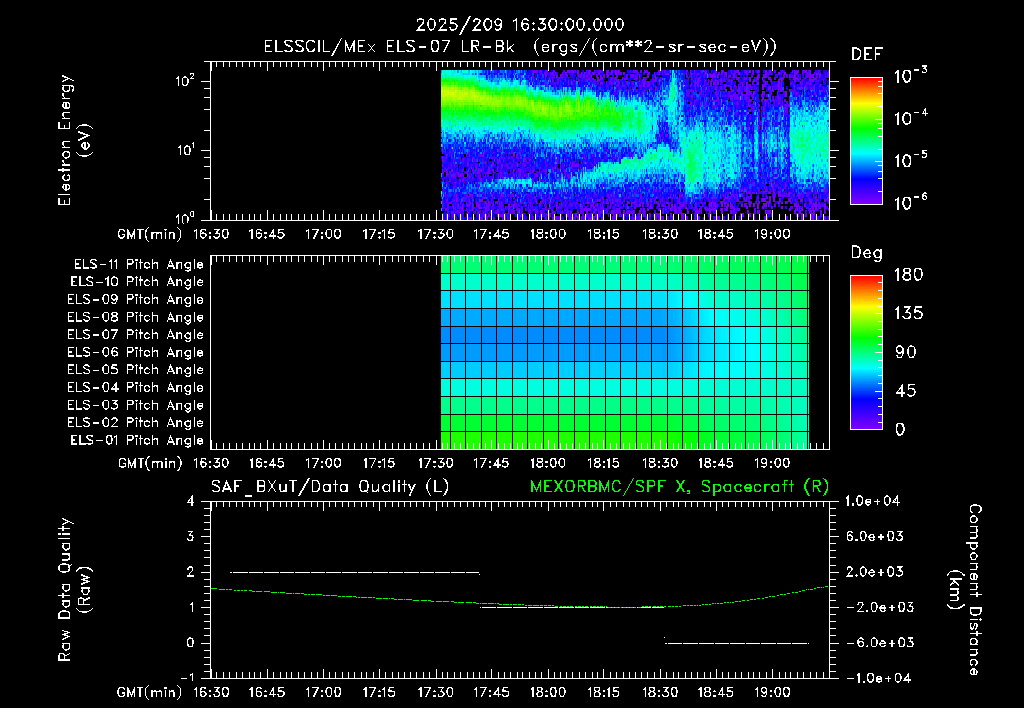
Task: Select the ELS-11 Pitch Angle row label
Action: 138,265
